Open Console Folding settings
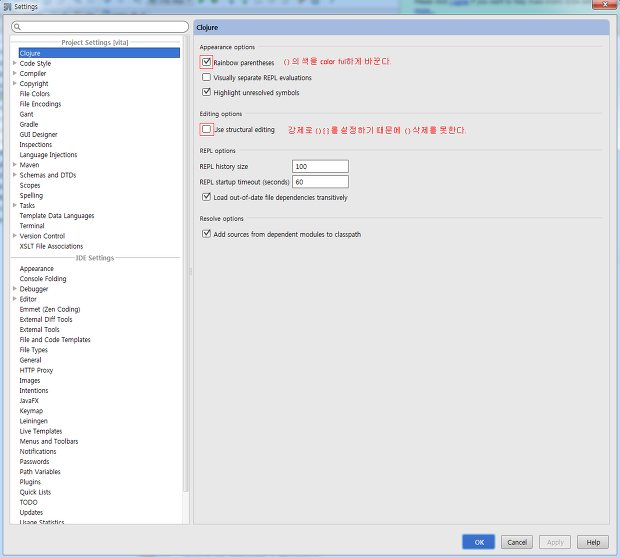The height and width of the screenshot is (557, 620). coord(43,279)
